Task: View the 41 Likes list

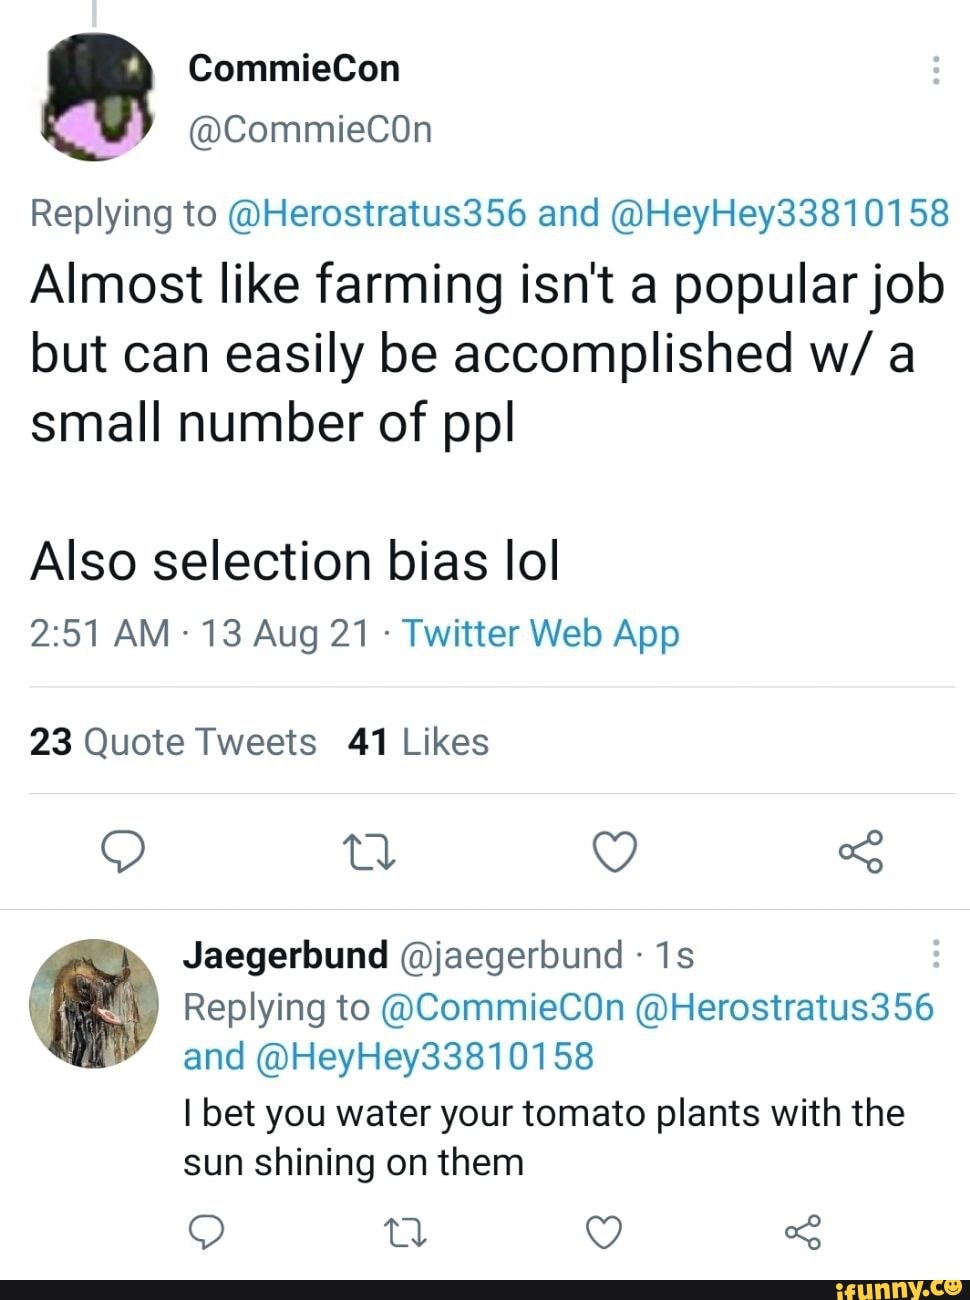Action: (x=418, y=742)
